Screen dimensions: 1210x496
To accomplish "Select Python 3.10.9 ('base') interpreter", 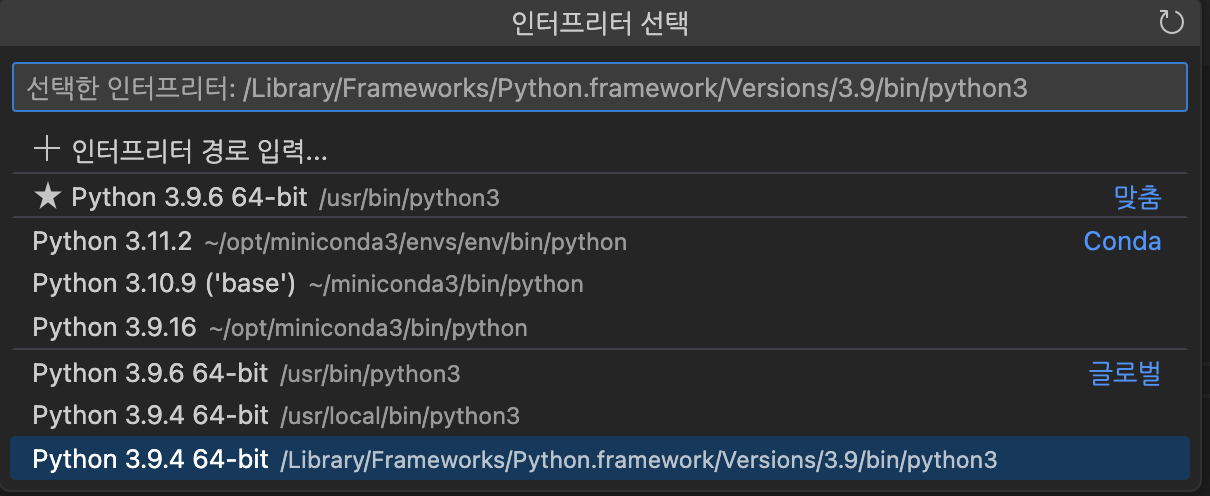I will tap(163, 284).
